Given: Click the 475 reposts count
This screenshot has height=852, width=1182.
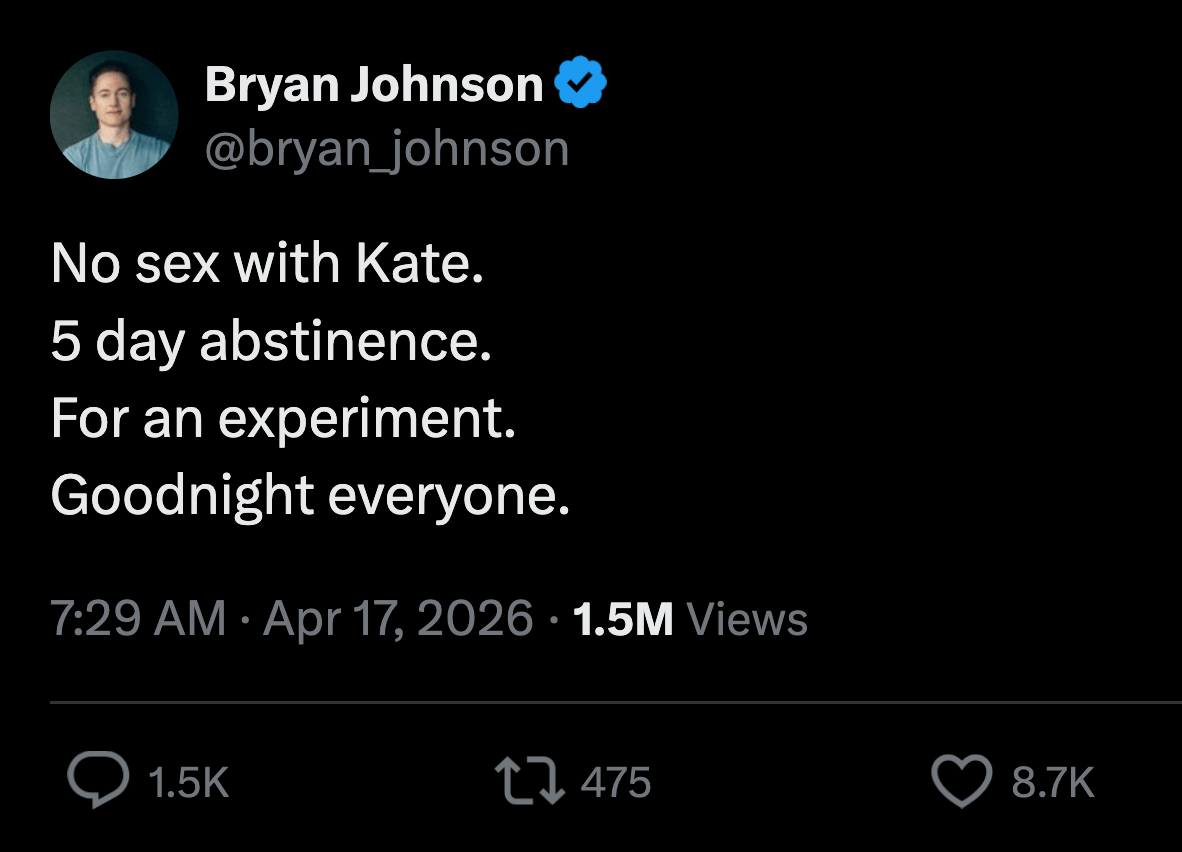Looking at the screenshot, I should point(615,785).
